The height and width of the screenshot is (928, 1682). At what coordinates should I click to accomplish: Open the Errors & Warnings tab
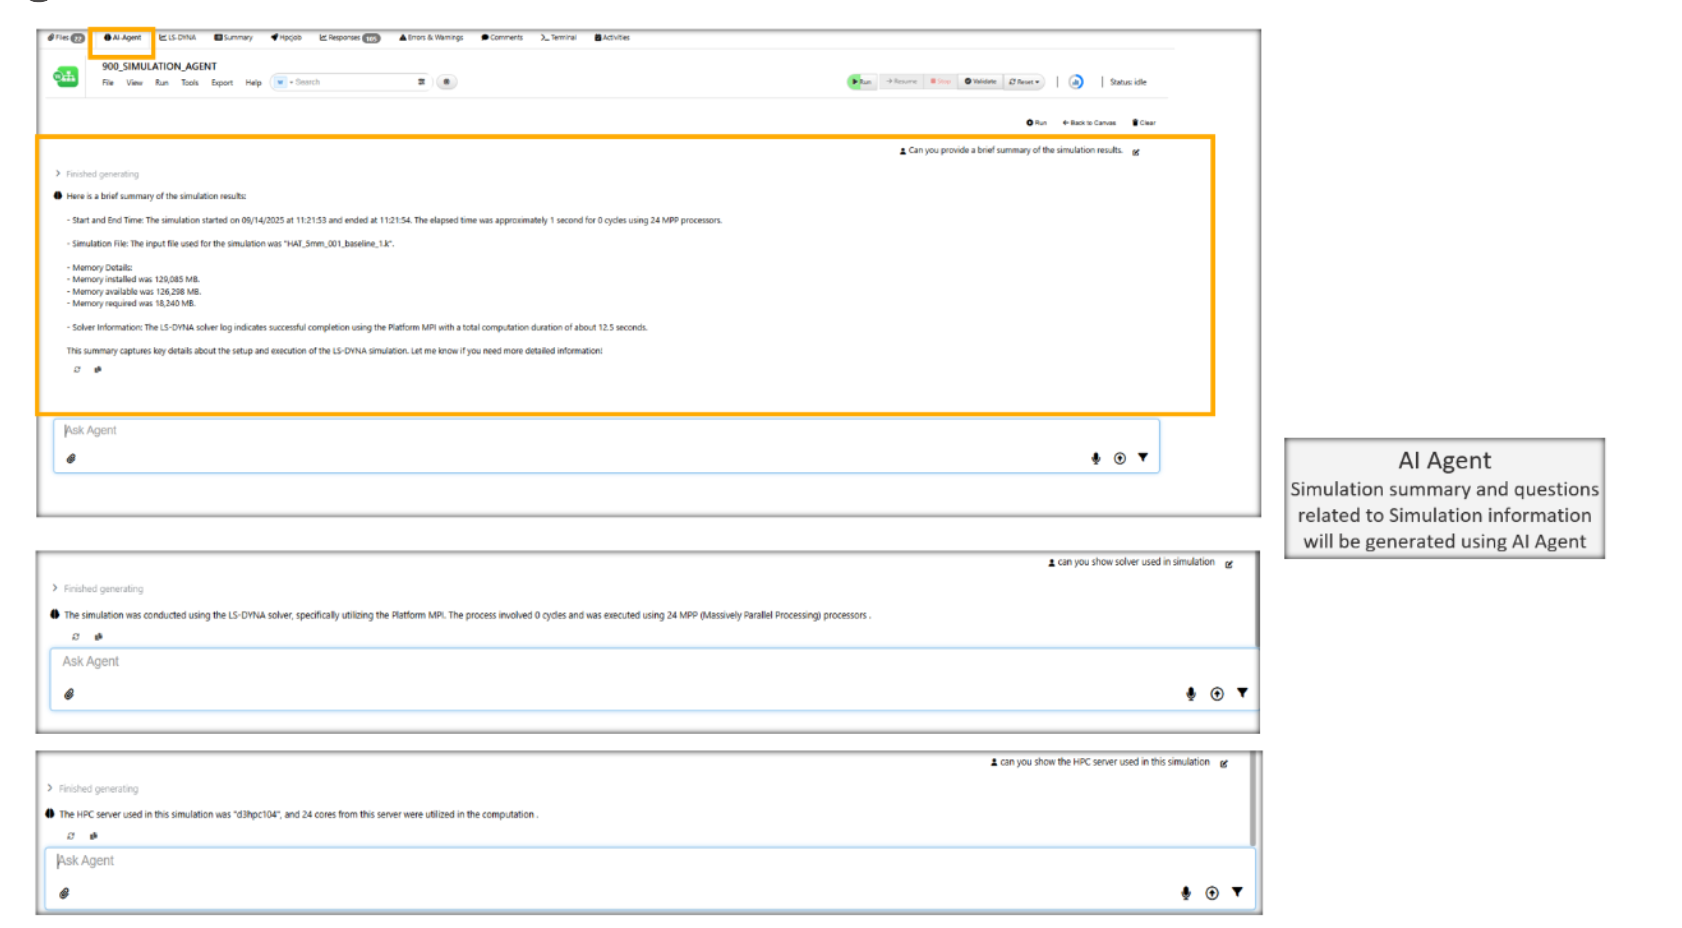431,38
